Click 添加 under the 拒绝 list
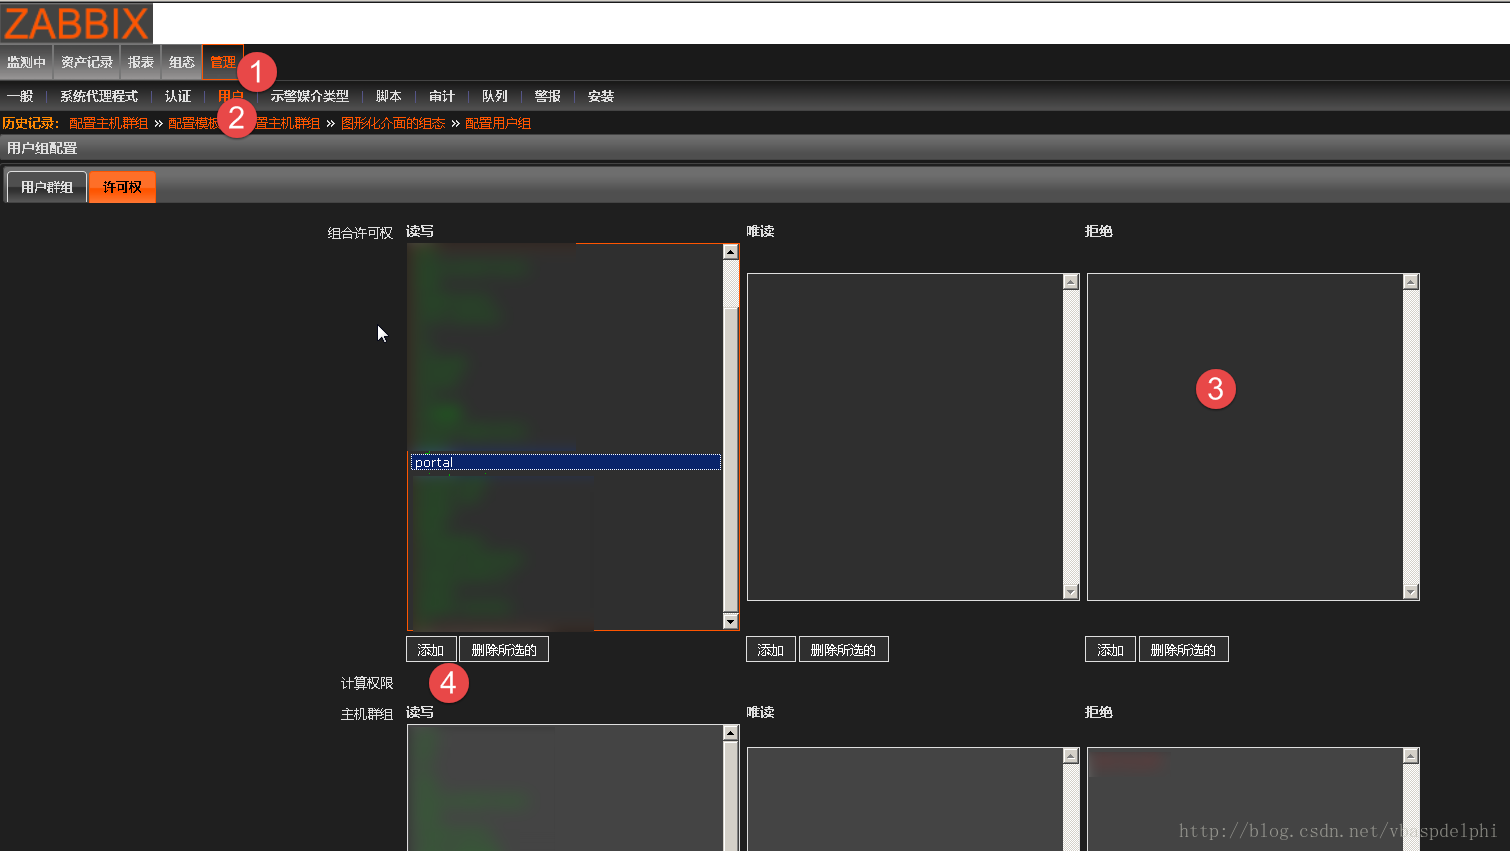The height and width of the screenshot is (851, 1510). [x=1110, y=649]
